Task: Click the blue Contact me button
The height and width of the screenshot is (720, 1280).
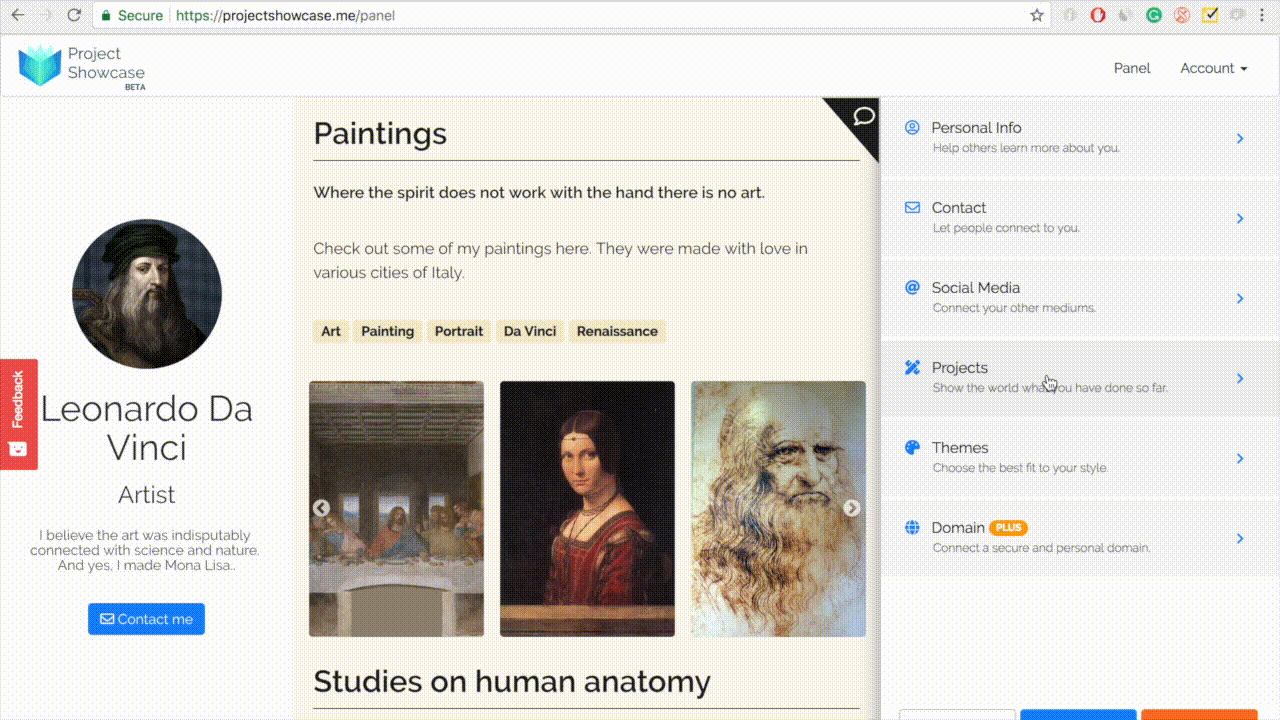Action: click(146, 619)
